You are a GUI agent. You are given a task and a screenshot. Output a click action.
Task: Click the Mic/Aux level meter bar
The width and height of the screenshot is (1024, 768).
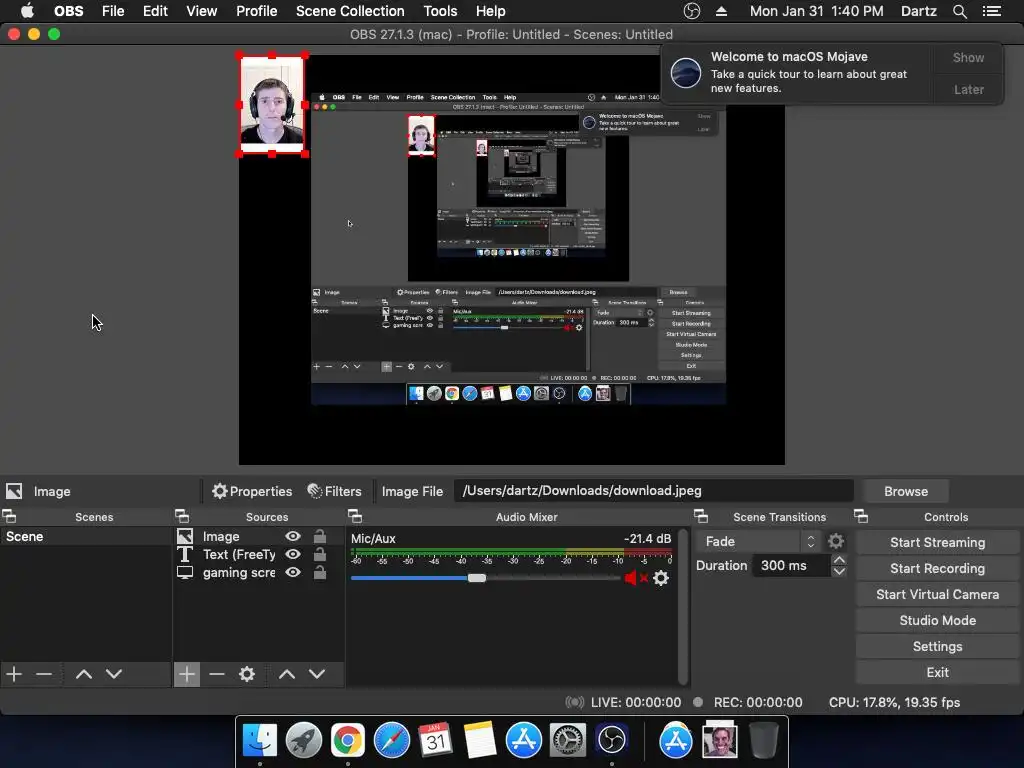click(511, 552)
